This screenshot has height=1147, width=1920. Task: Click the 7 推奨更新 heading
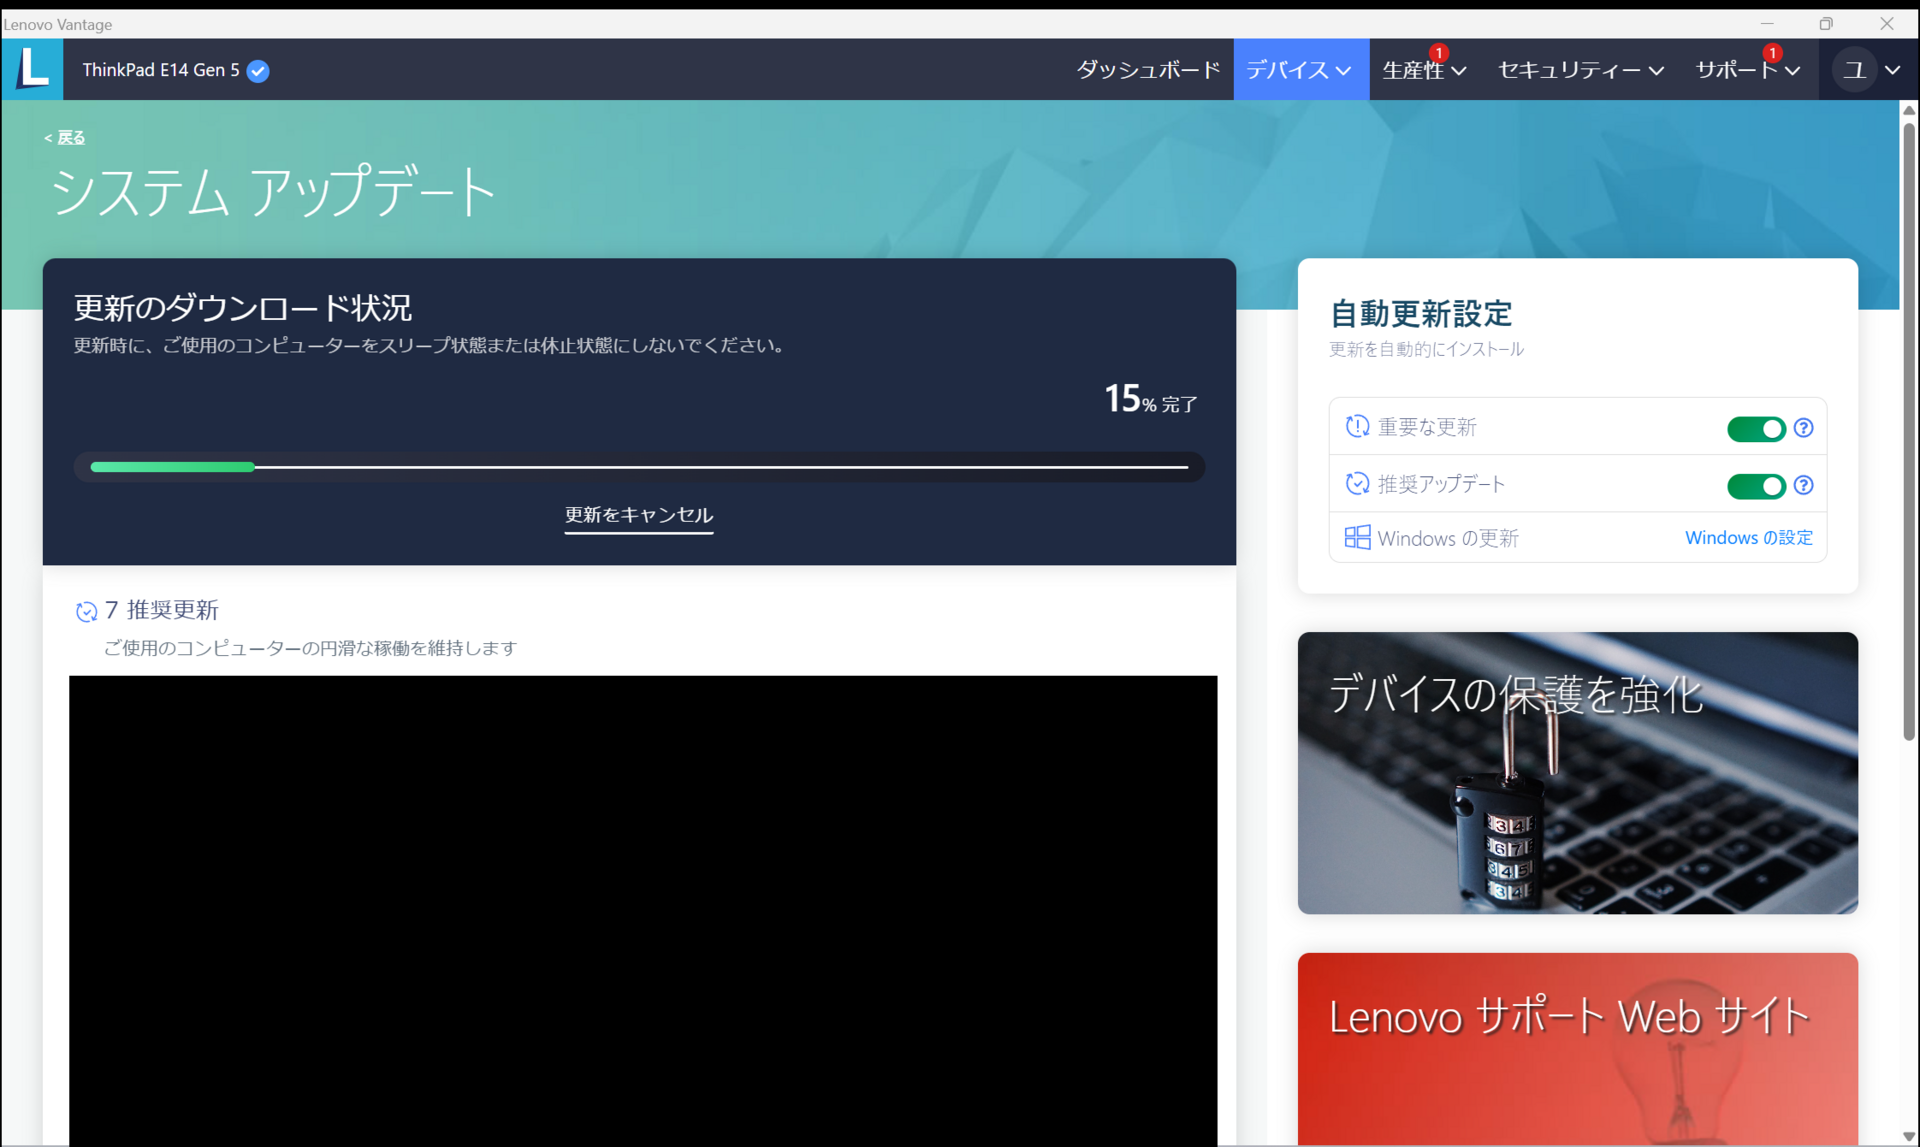(162, 610)
